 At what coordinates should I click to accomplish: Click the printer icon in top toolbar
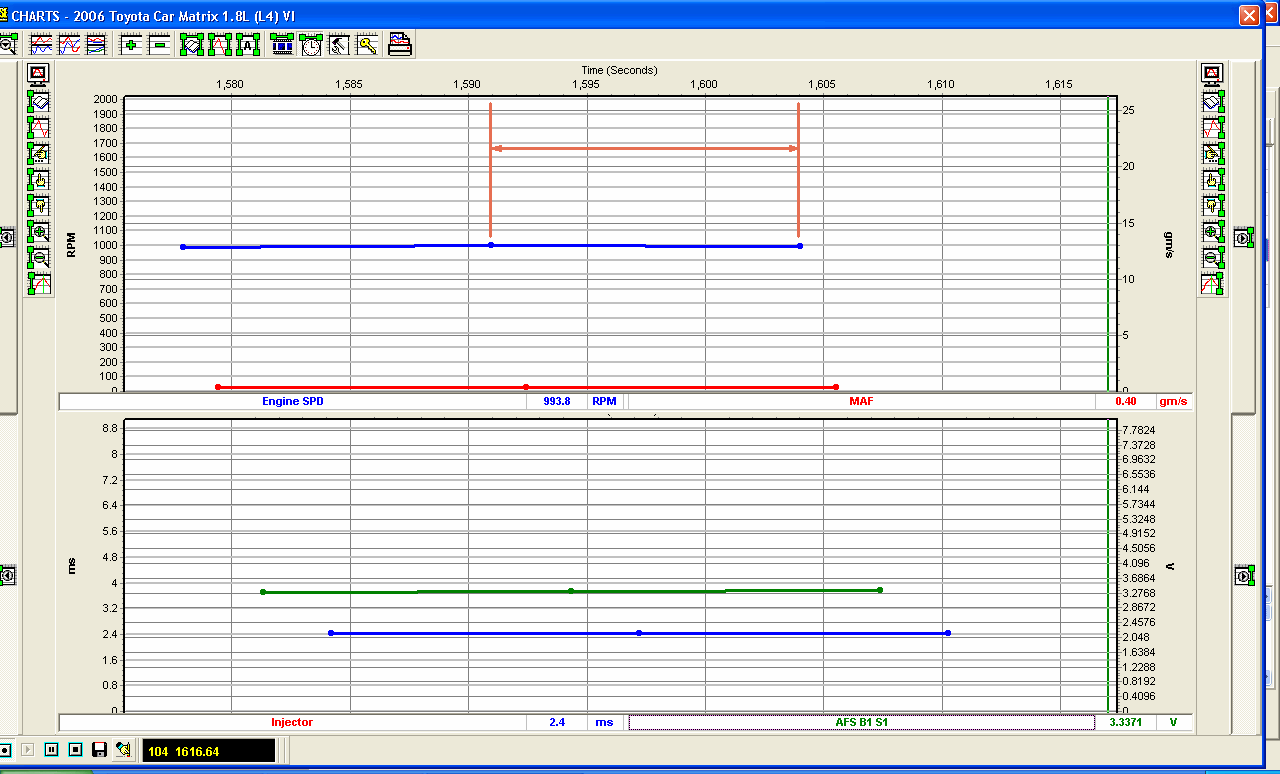click(400, 44)
